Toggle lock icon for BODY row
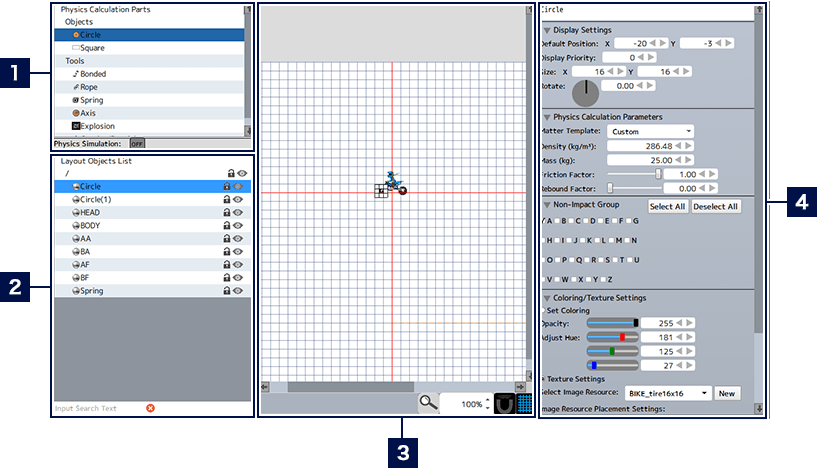The width and height of the screenshot is (817, 468). click(227, 225)
